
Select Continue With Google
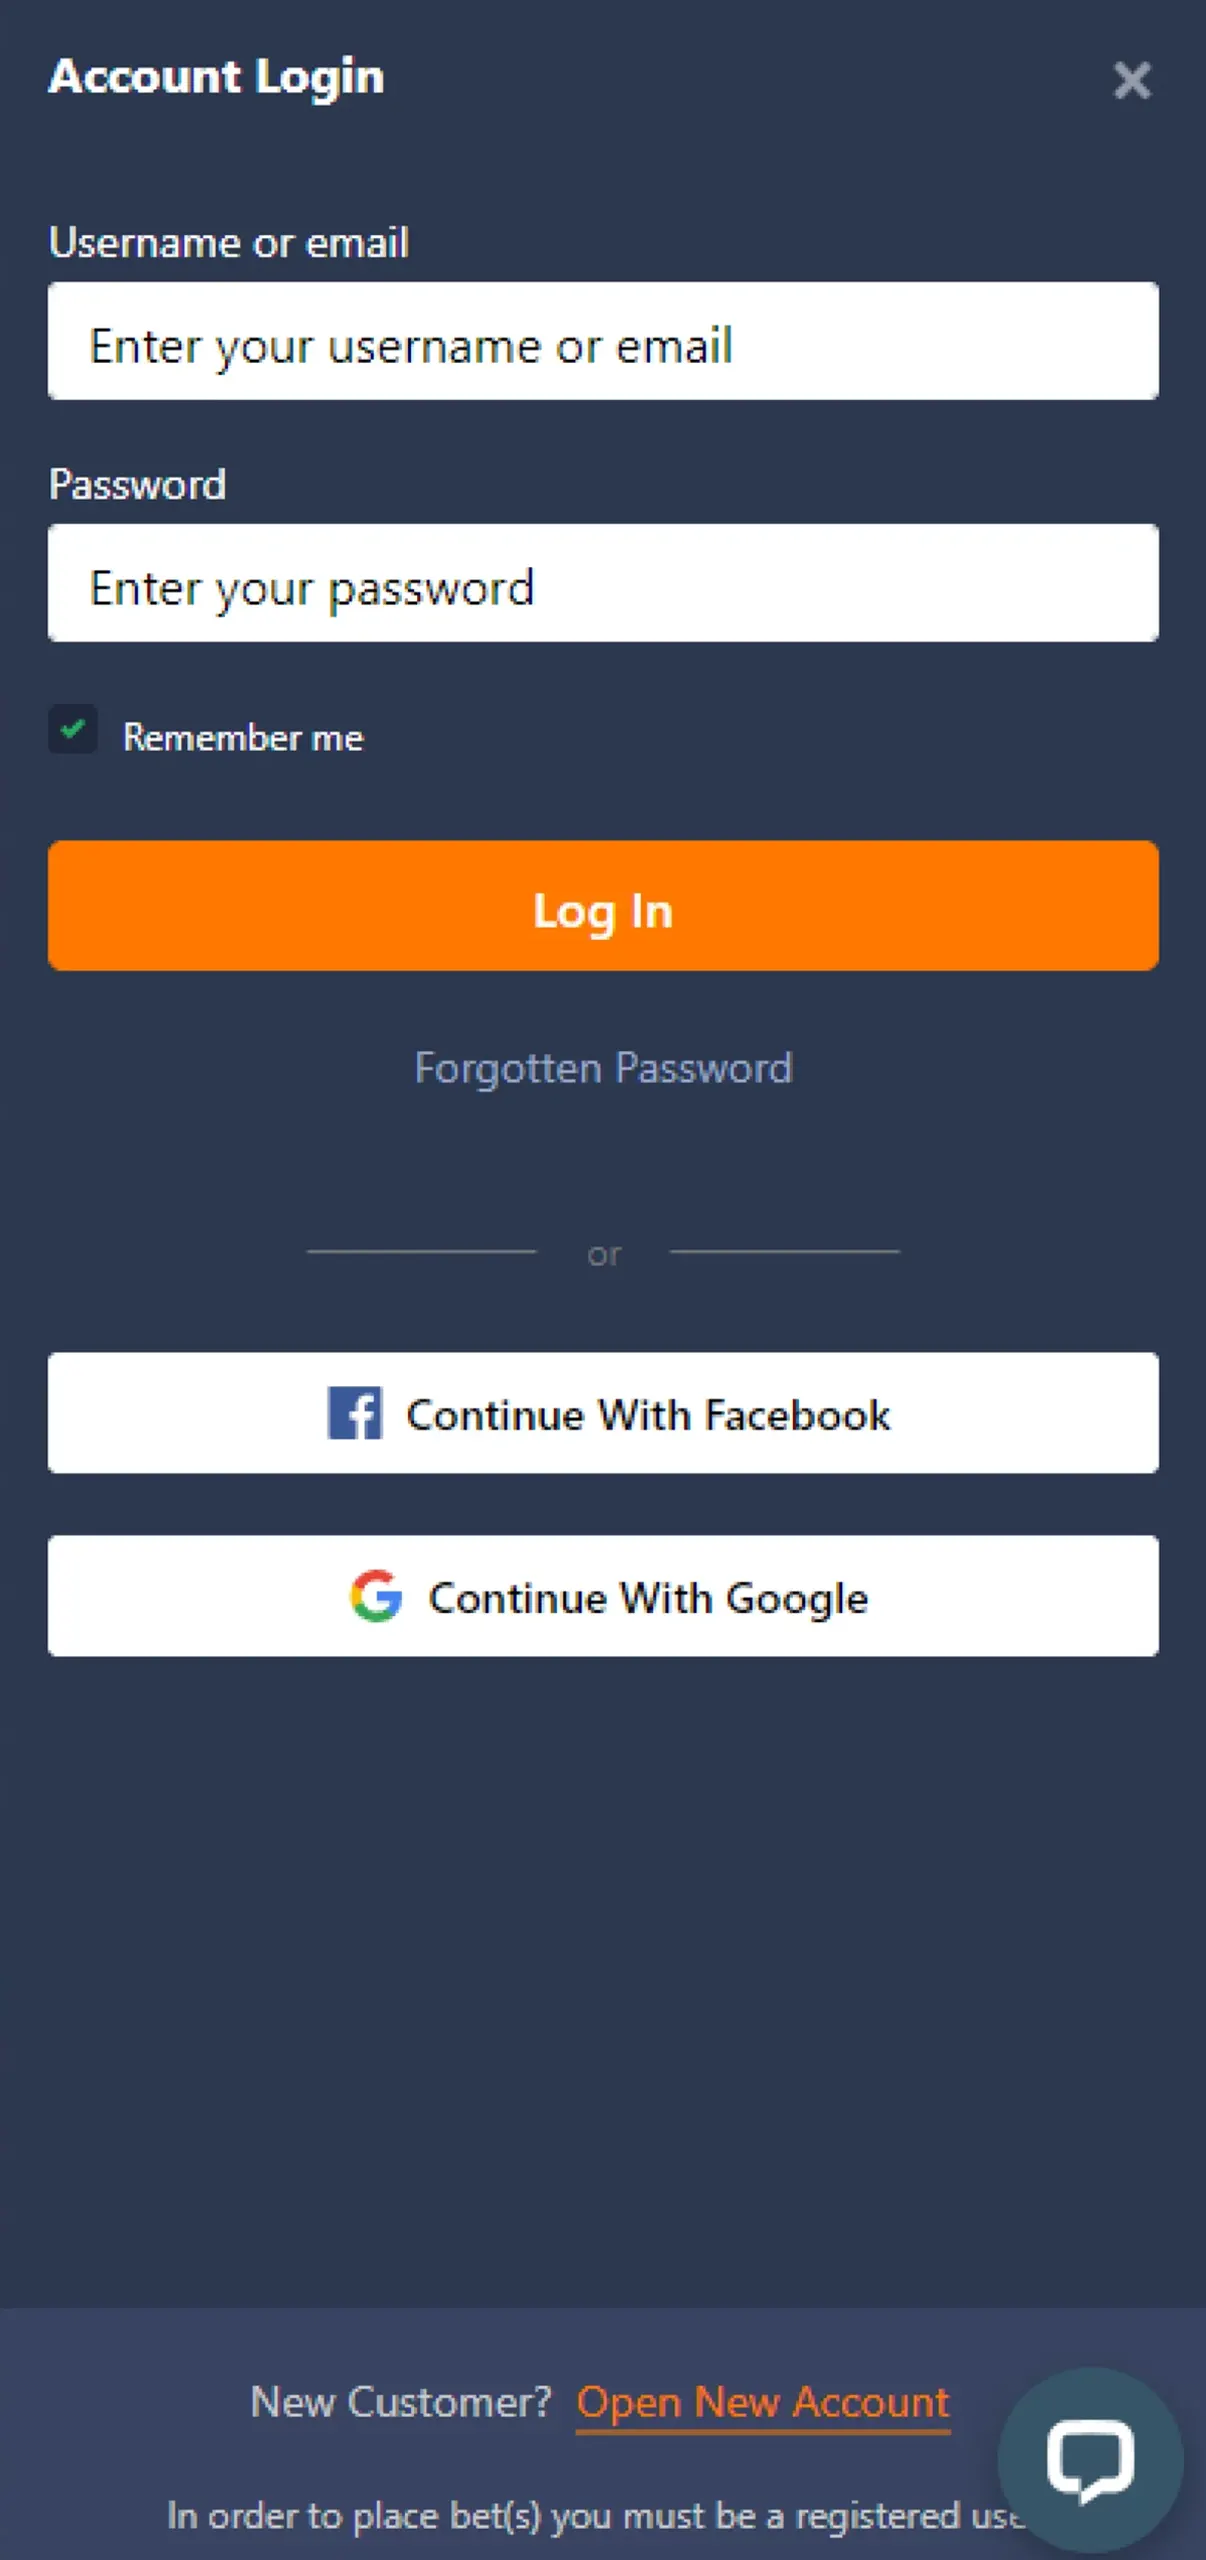tap(602, 1596)
